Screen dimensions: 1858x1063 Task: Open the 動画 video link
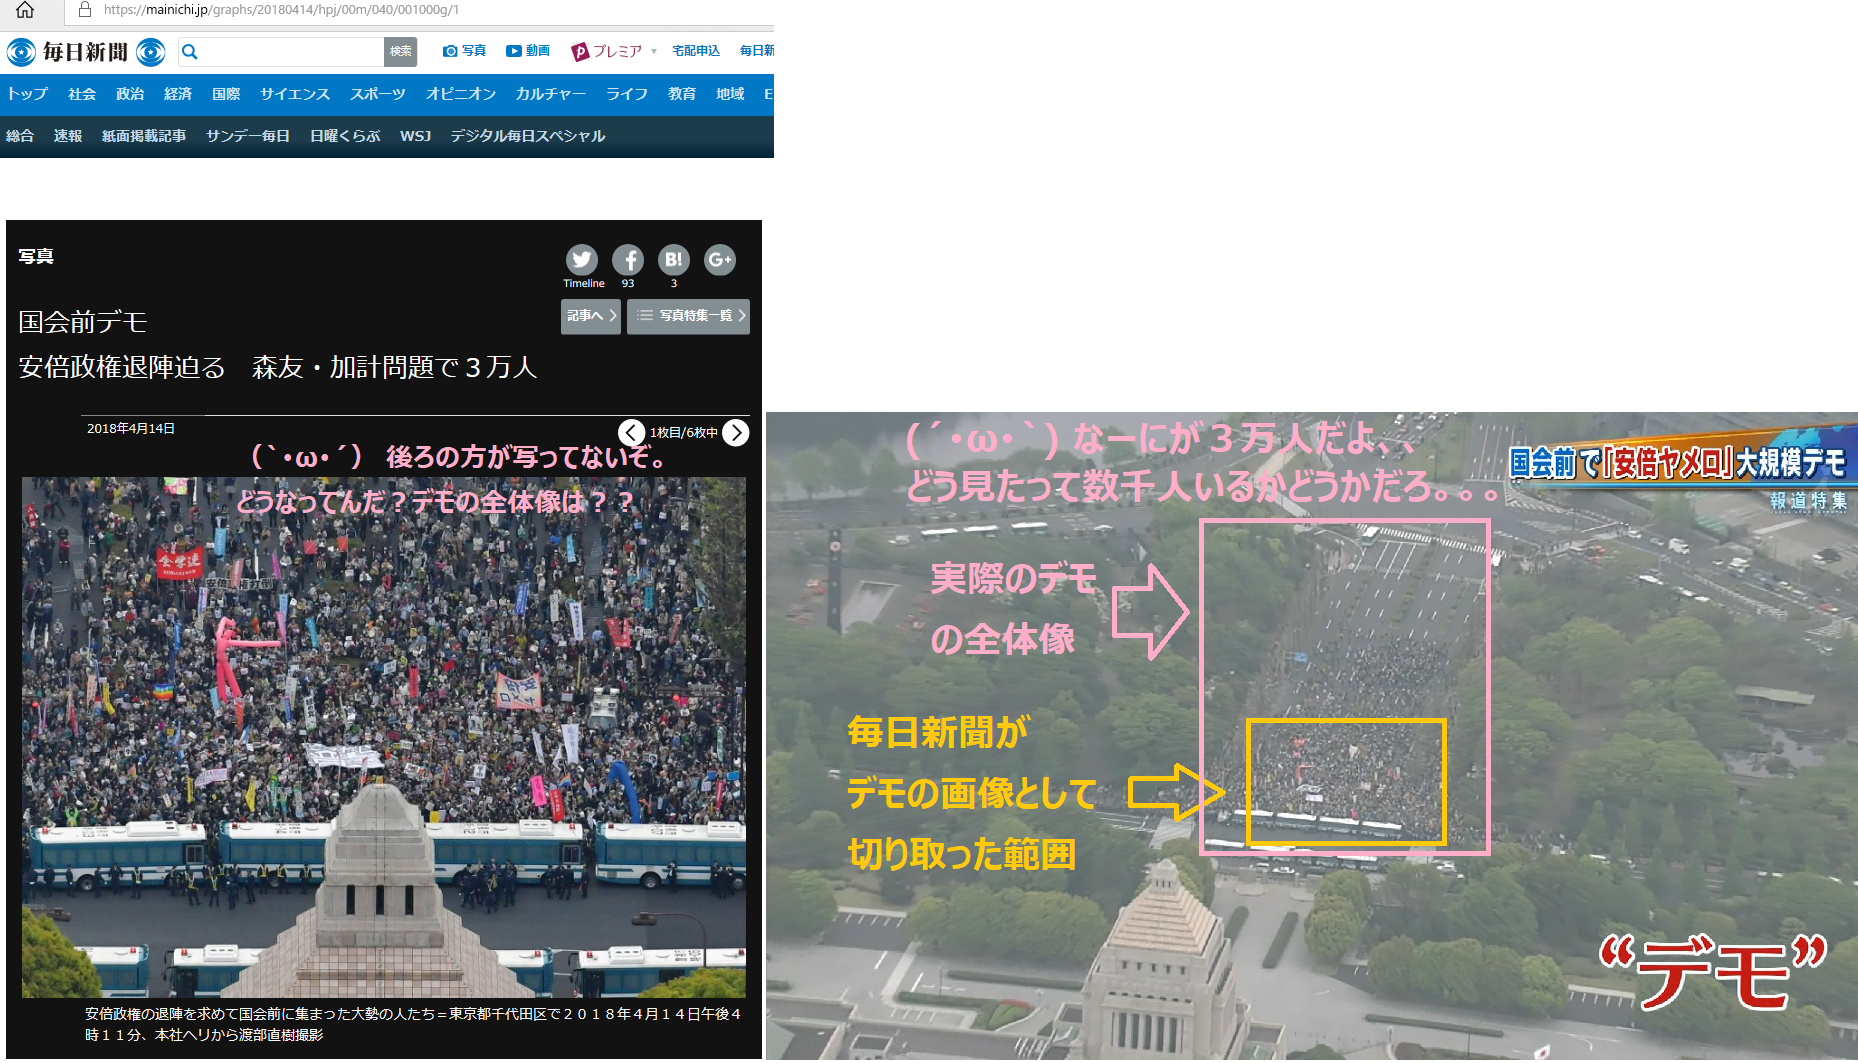pyautogui.click(x=528, y=51)
